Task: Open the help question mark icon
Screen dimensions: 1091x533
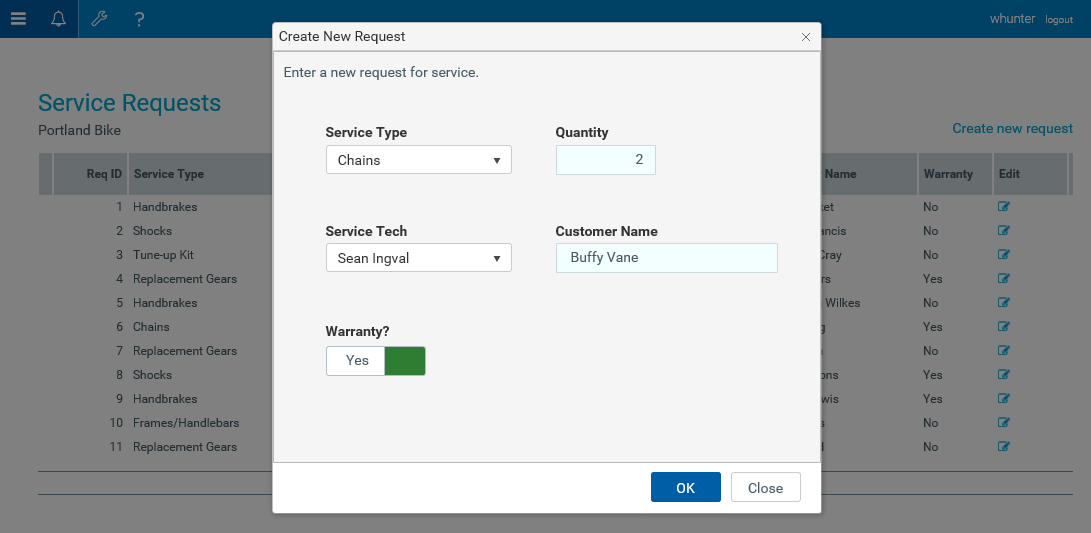Action: point(139,19)
